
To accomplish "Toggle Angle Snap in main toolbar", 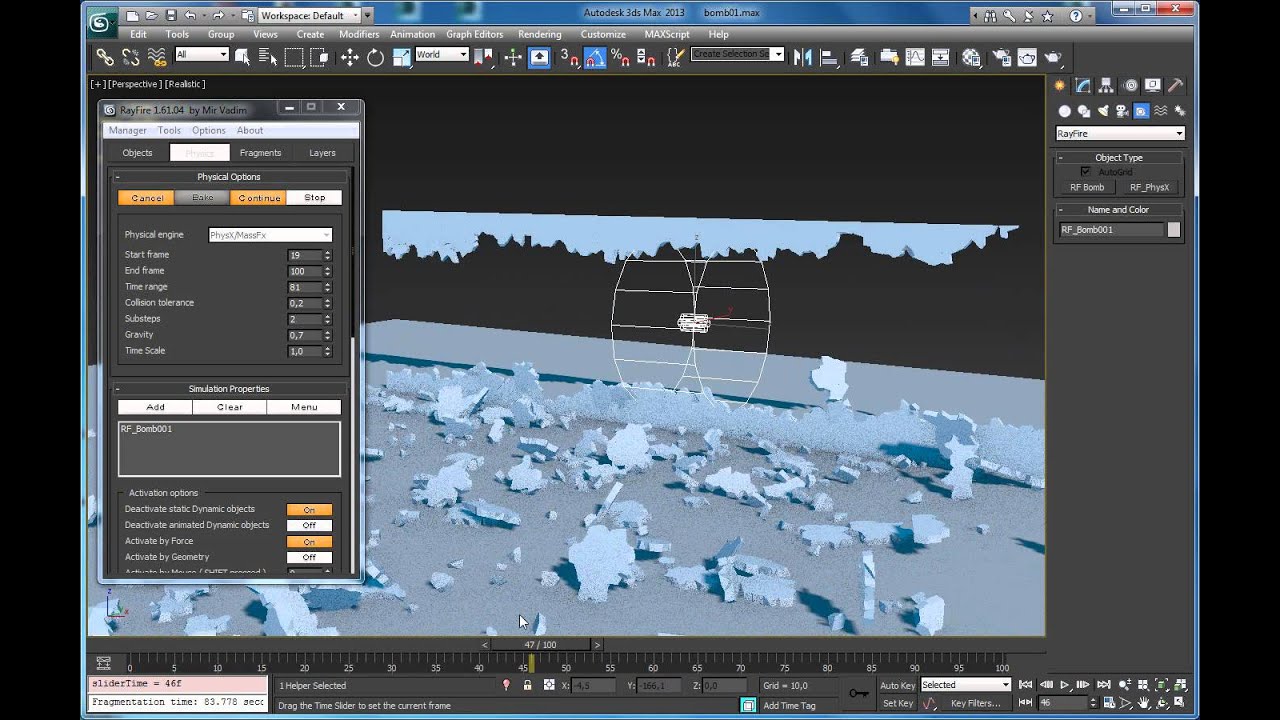I will [x=595, y=57].
